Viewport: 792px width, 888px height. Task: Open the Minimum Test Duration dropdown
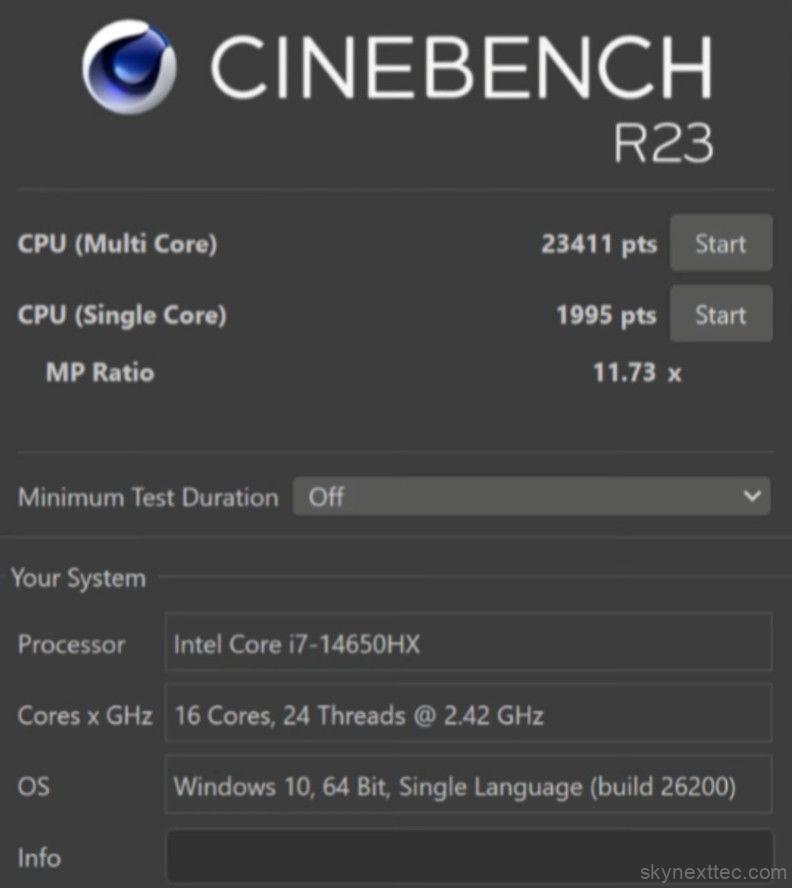pyautogui.click(x=531, y=496)
